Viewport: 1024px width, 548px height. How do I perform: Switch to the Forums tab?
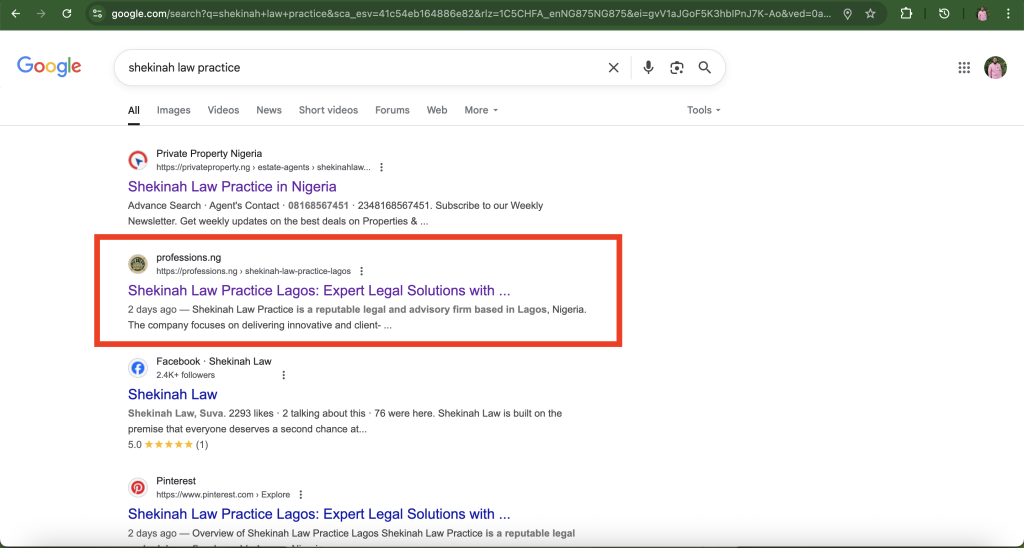[x=392, y=110]
